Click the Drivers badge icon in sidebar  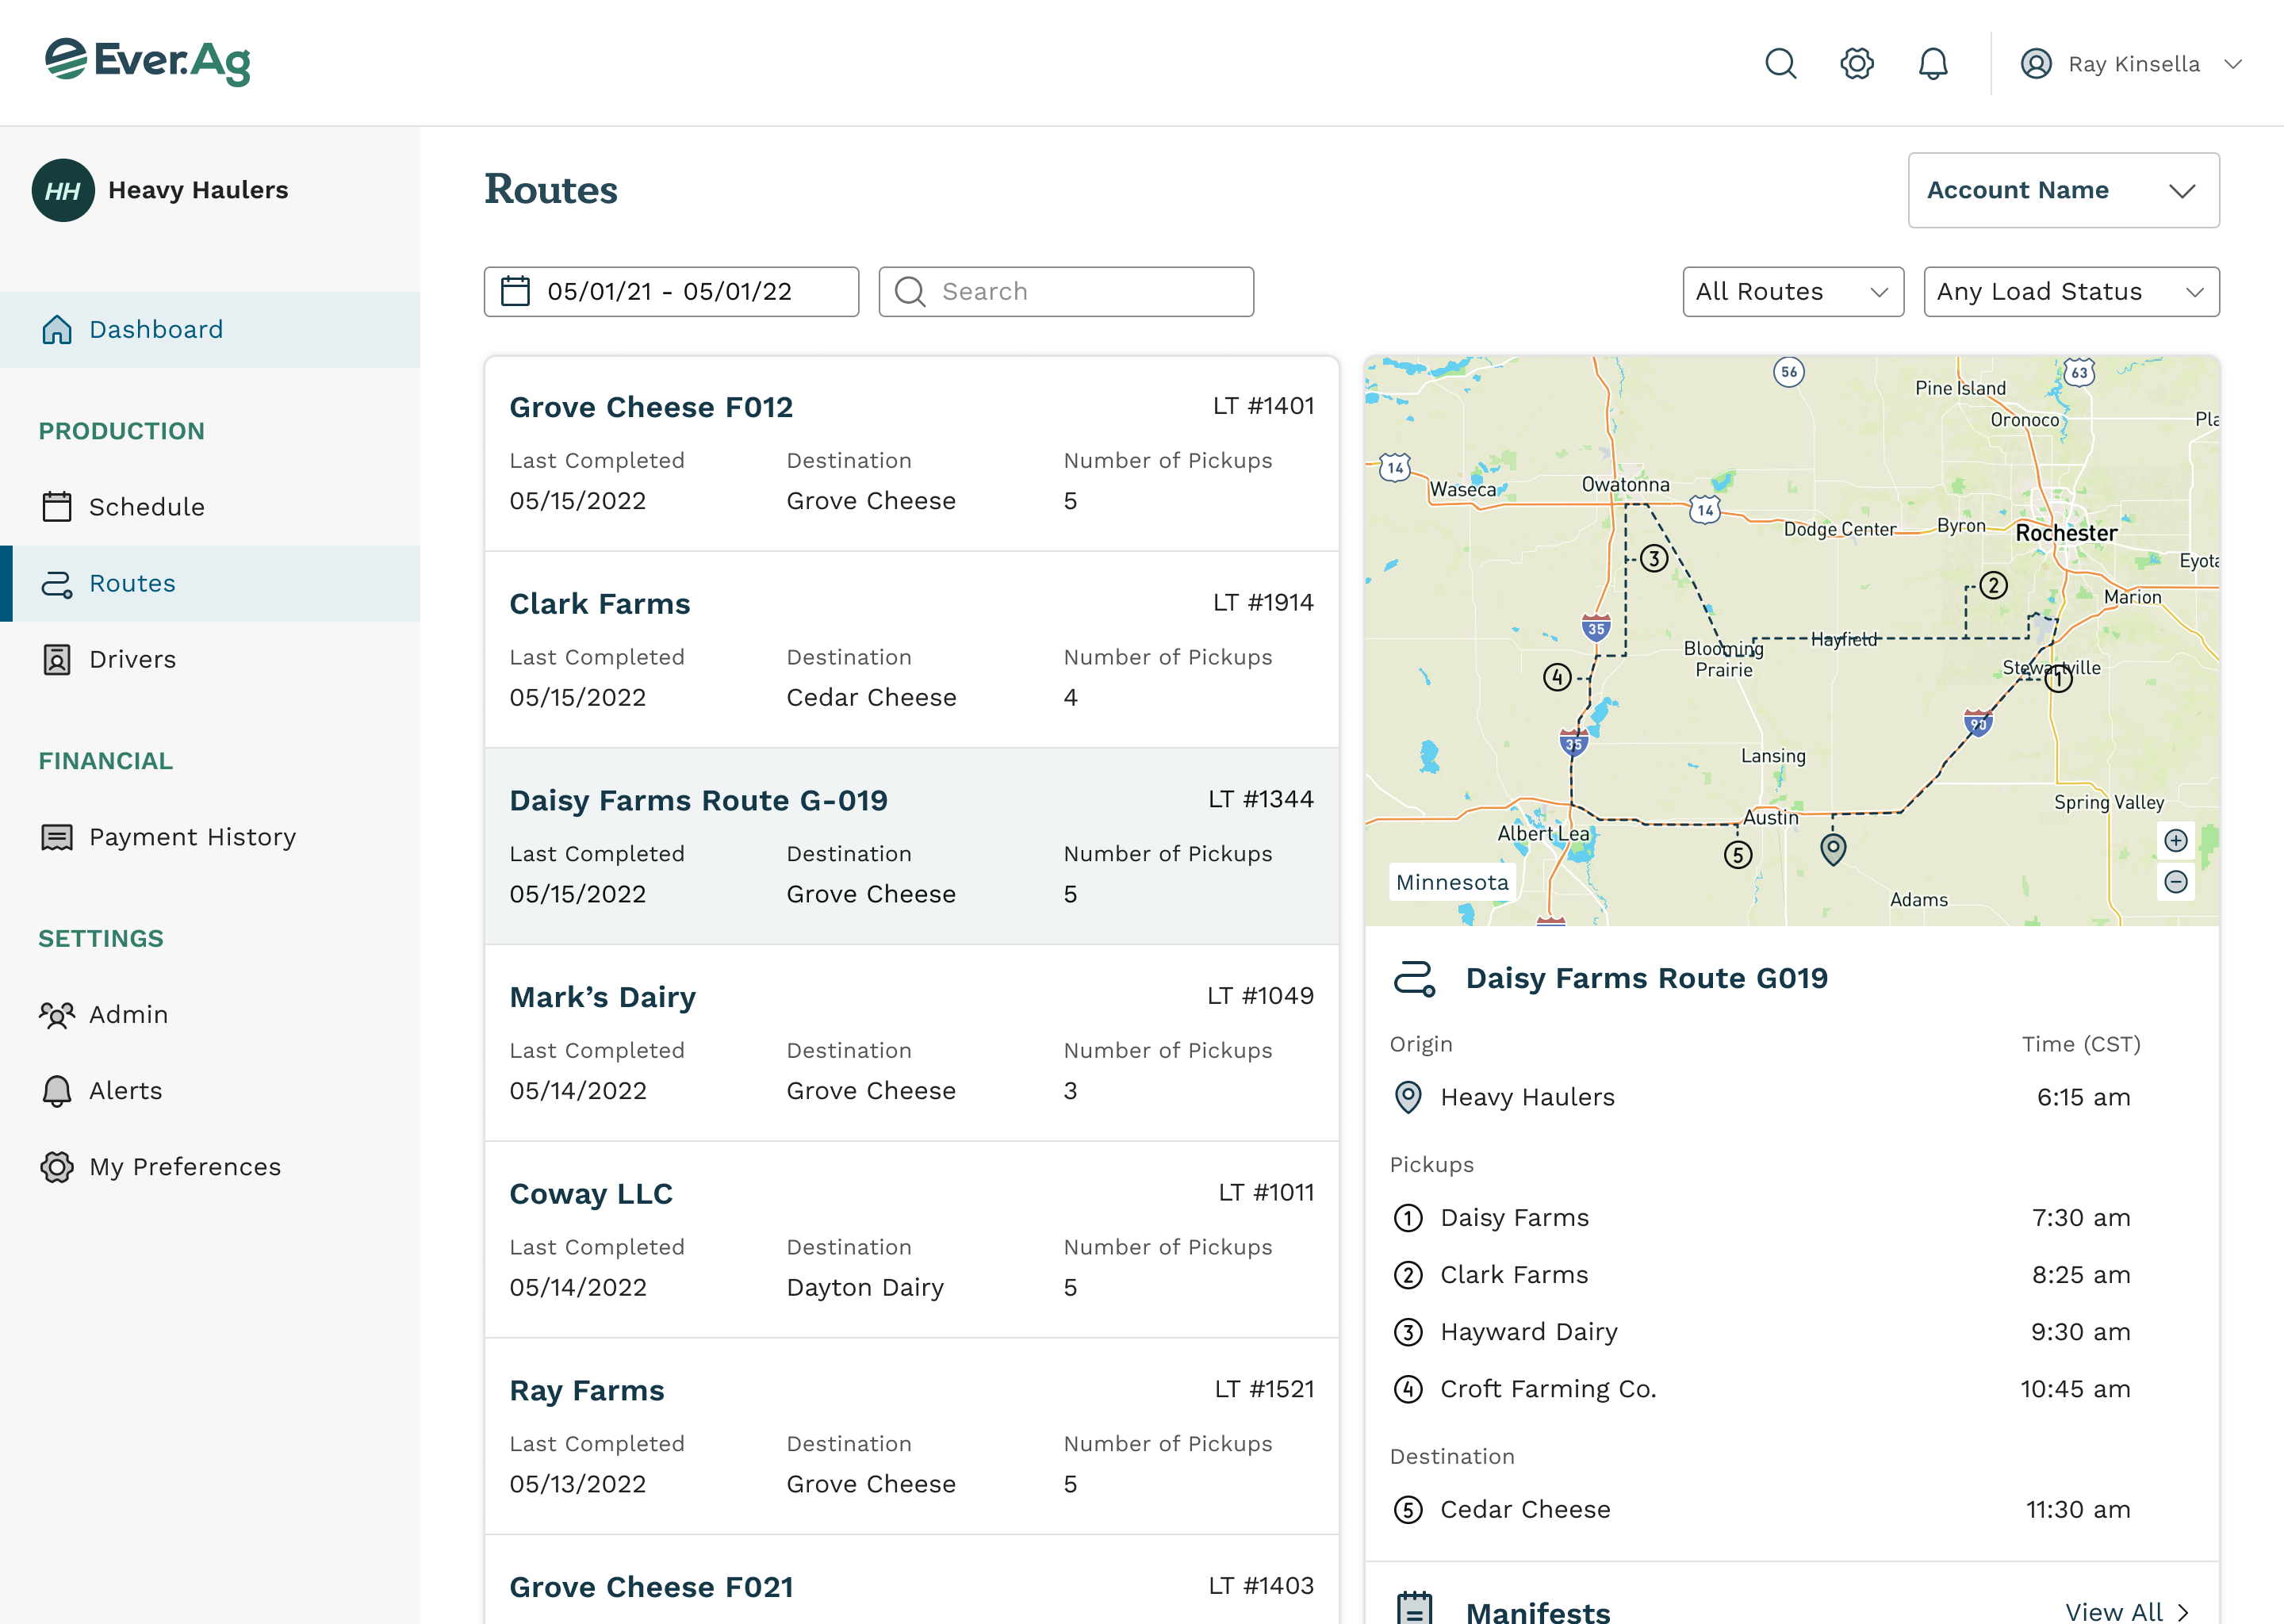pos(57,659)
